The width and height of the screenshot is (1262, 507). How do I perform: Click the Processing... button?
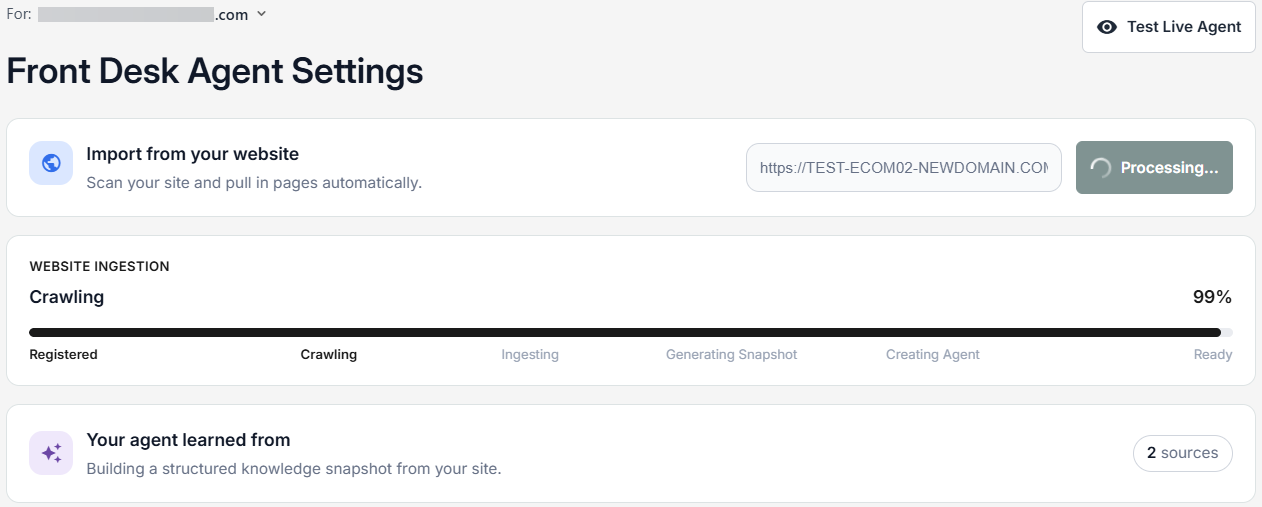pyautogui.click(x=1154, y=167)
